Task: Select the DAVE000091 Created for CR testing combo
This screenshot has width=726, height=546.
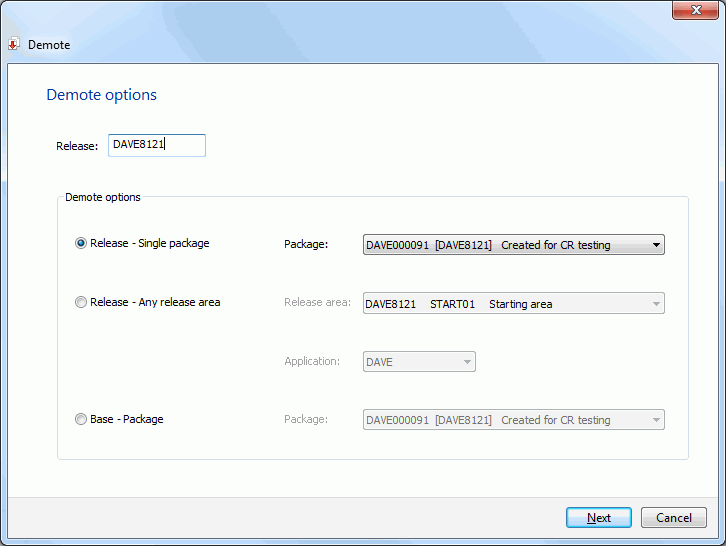Action: pyautogui.click(x=513, y=245)
